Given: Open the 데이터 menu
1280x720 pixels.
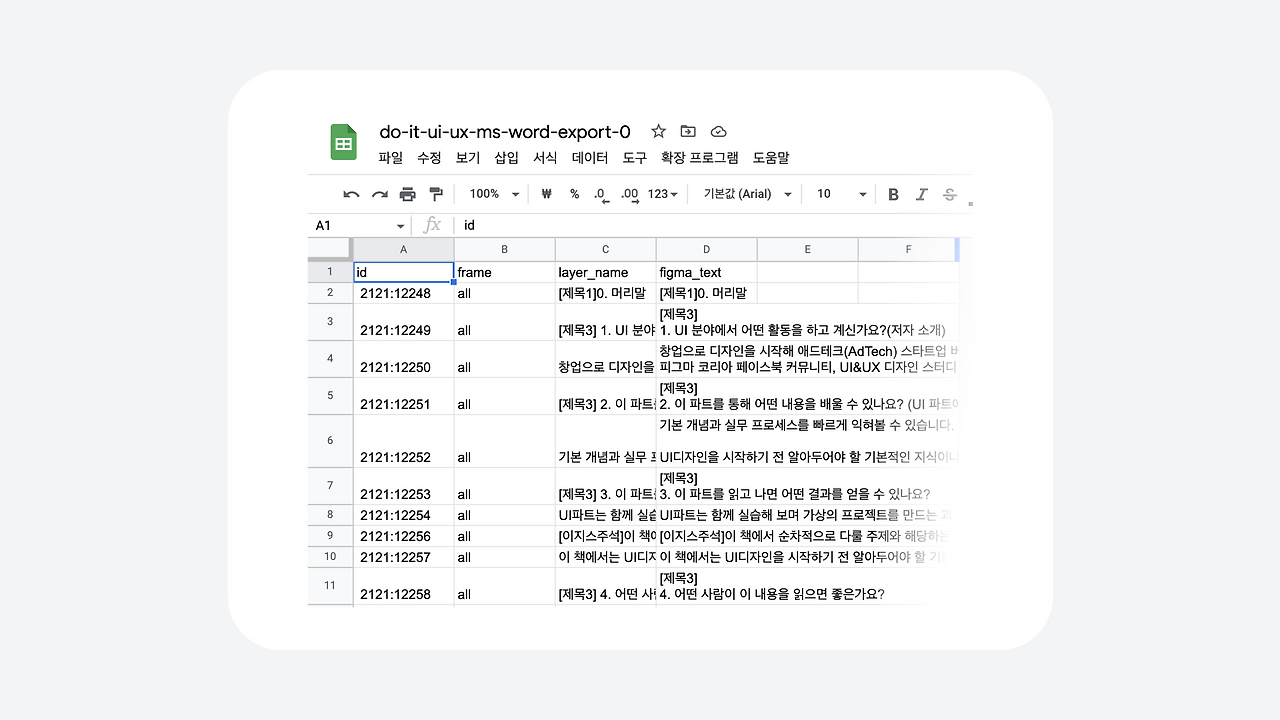Looking at the screenshot, I should click(x=590, y=158).
